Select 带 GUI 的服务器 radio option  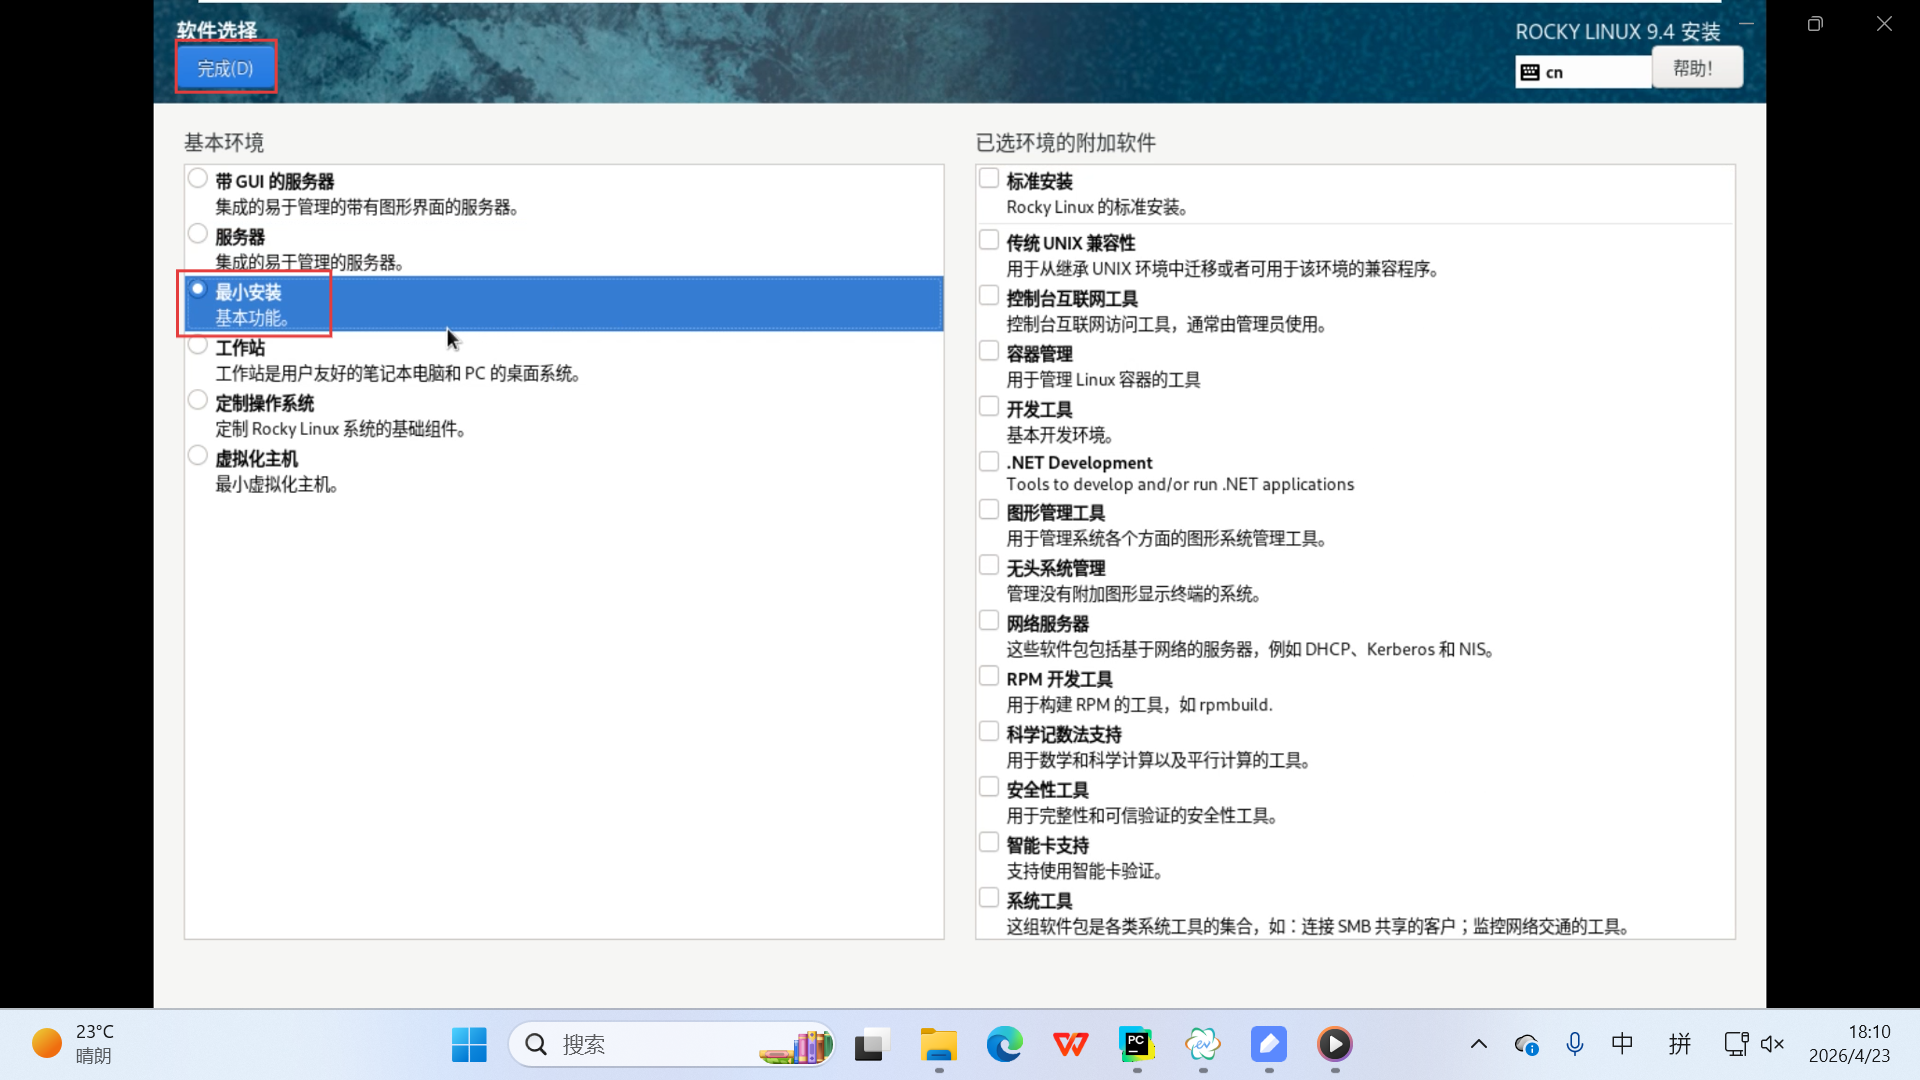[198, 179]
